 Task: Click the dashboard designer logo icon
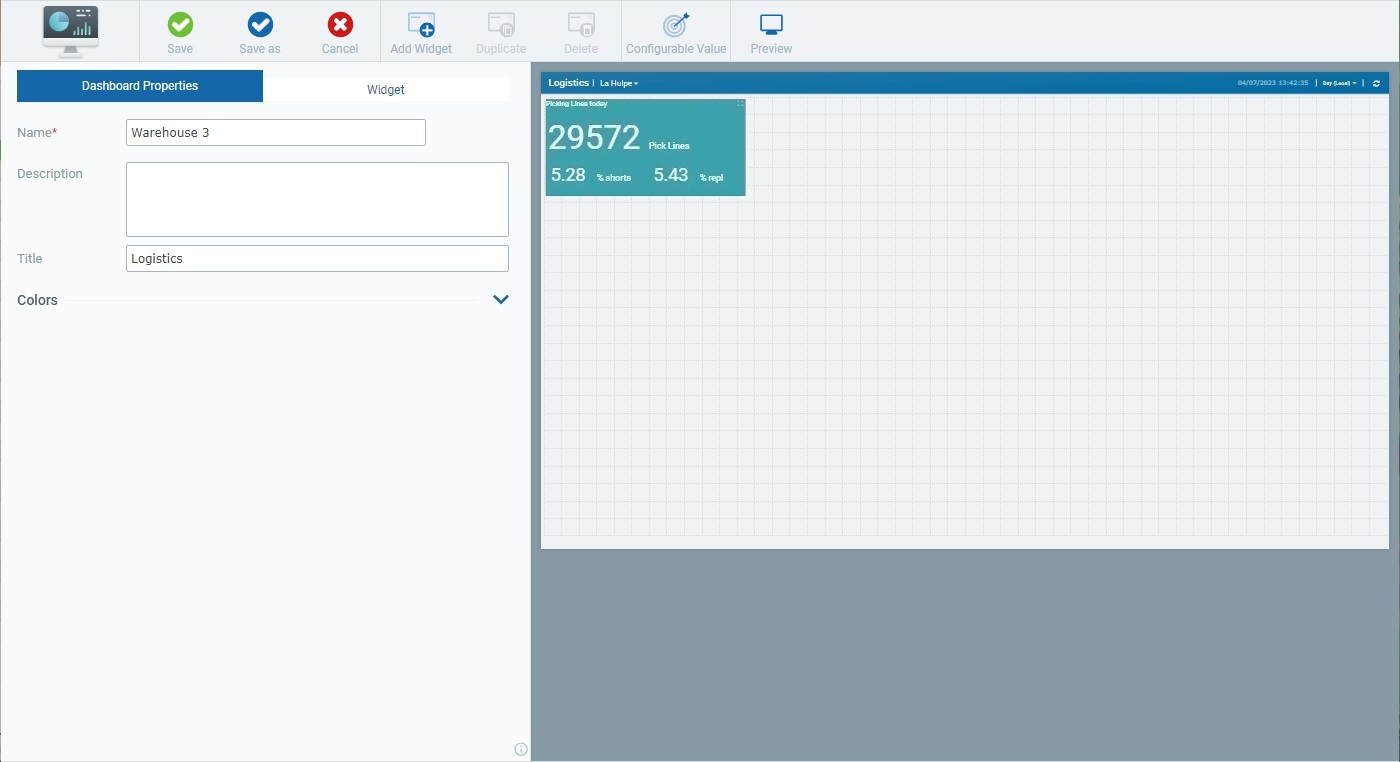tap(70, 30)
